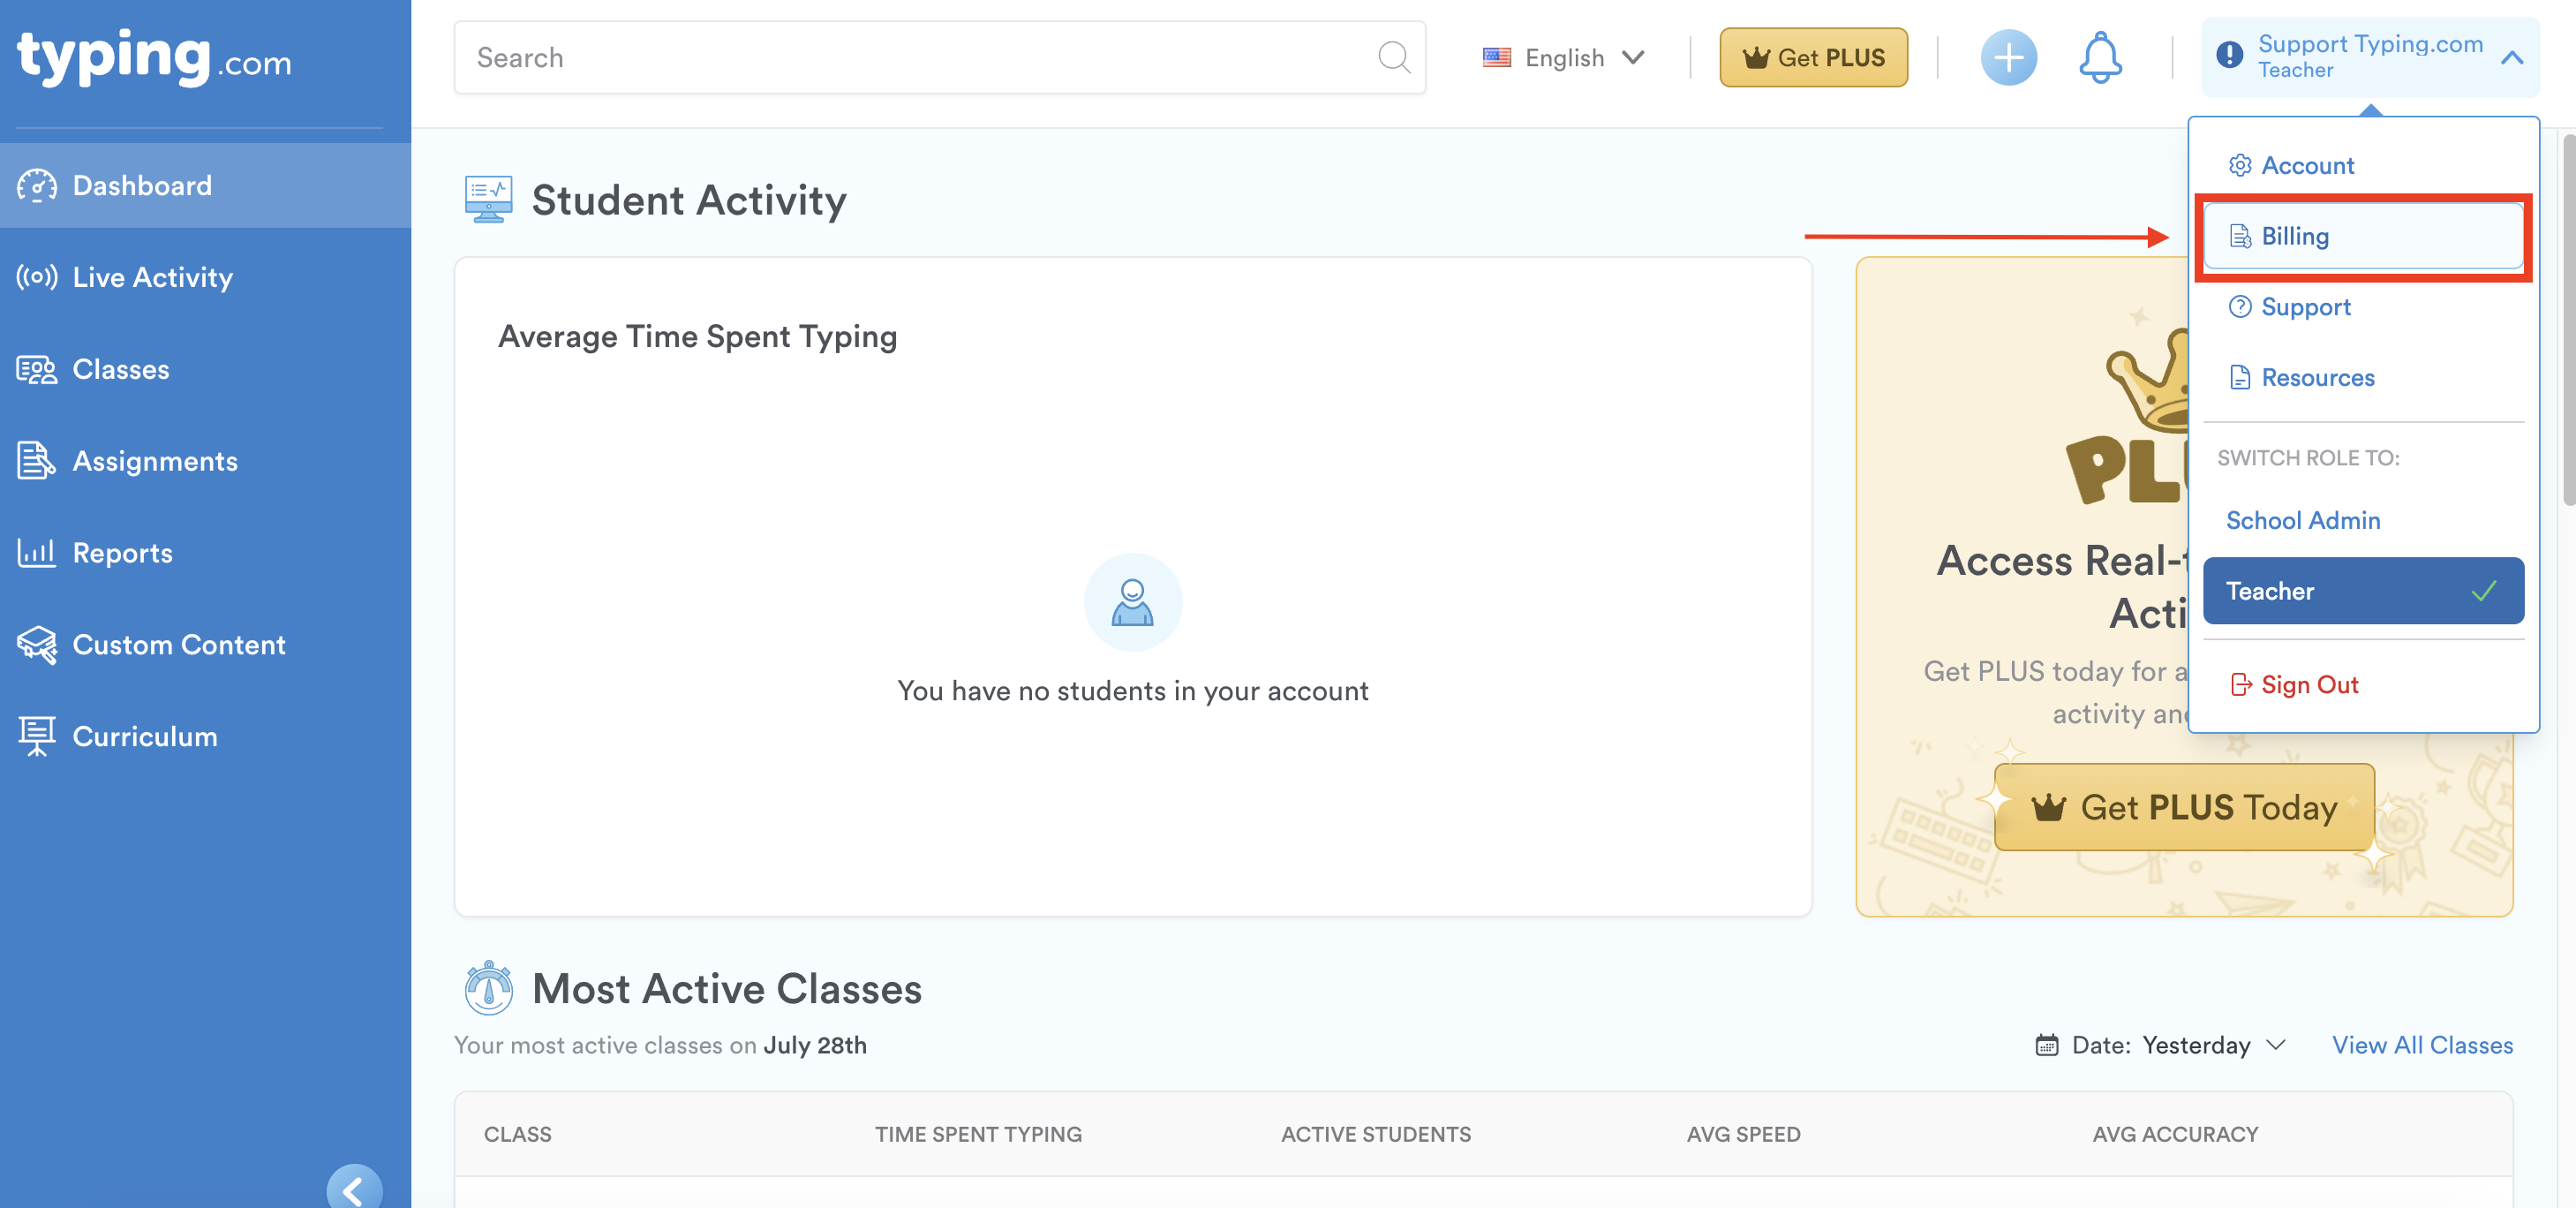Click the Get PLUS Today button

pos(2183,807)
